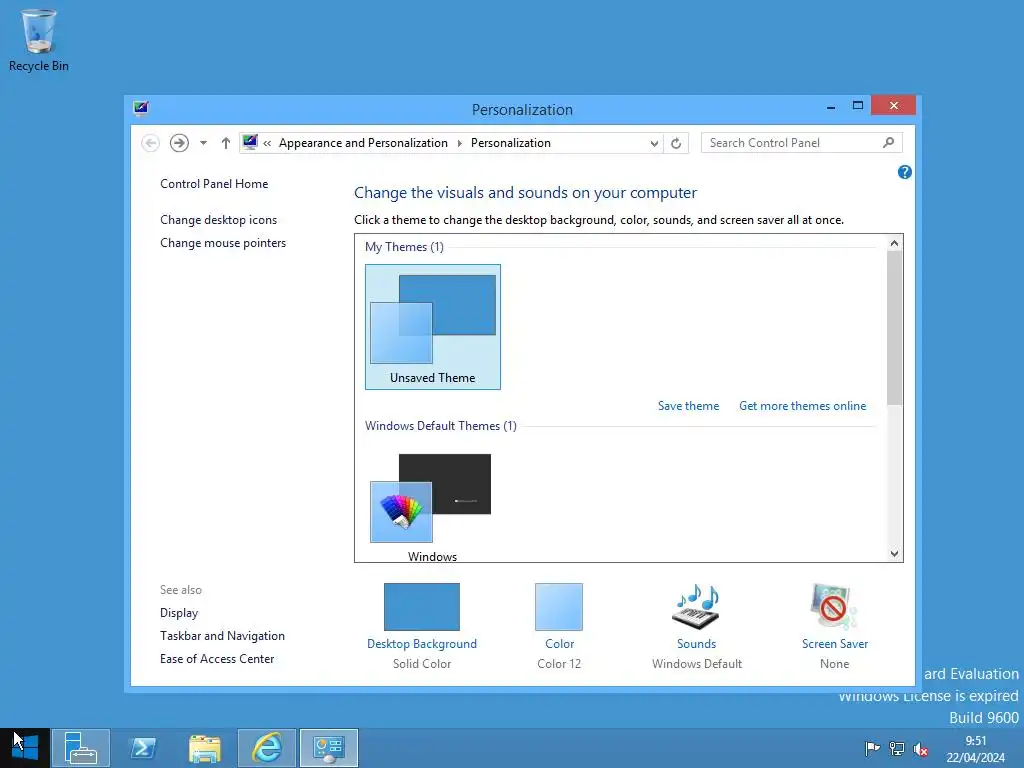Expand the breadcrumb arrow after Appearance and Personalization
This screenshot has height=768, width=1024.
click(x=459, y=143)
